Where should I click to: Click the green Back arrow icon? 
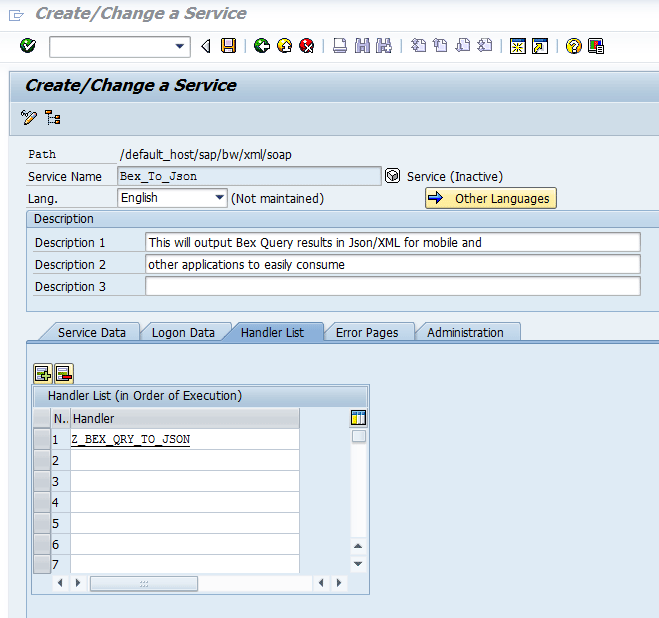point(261,46)
